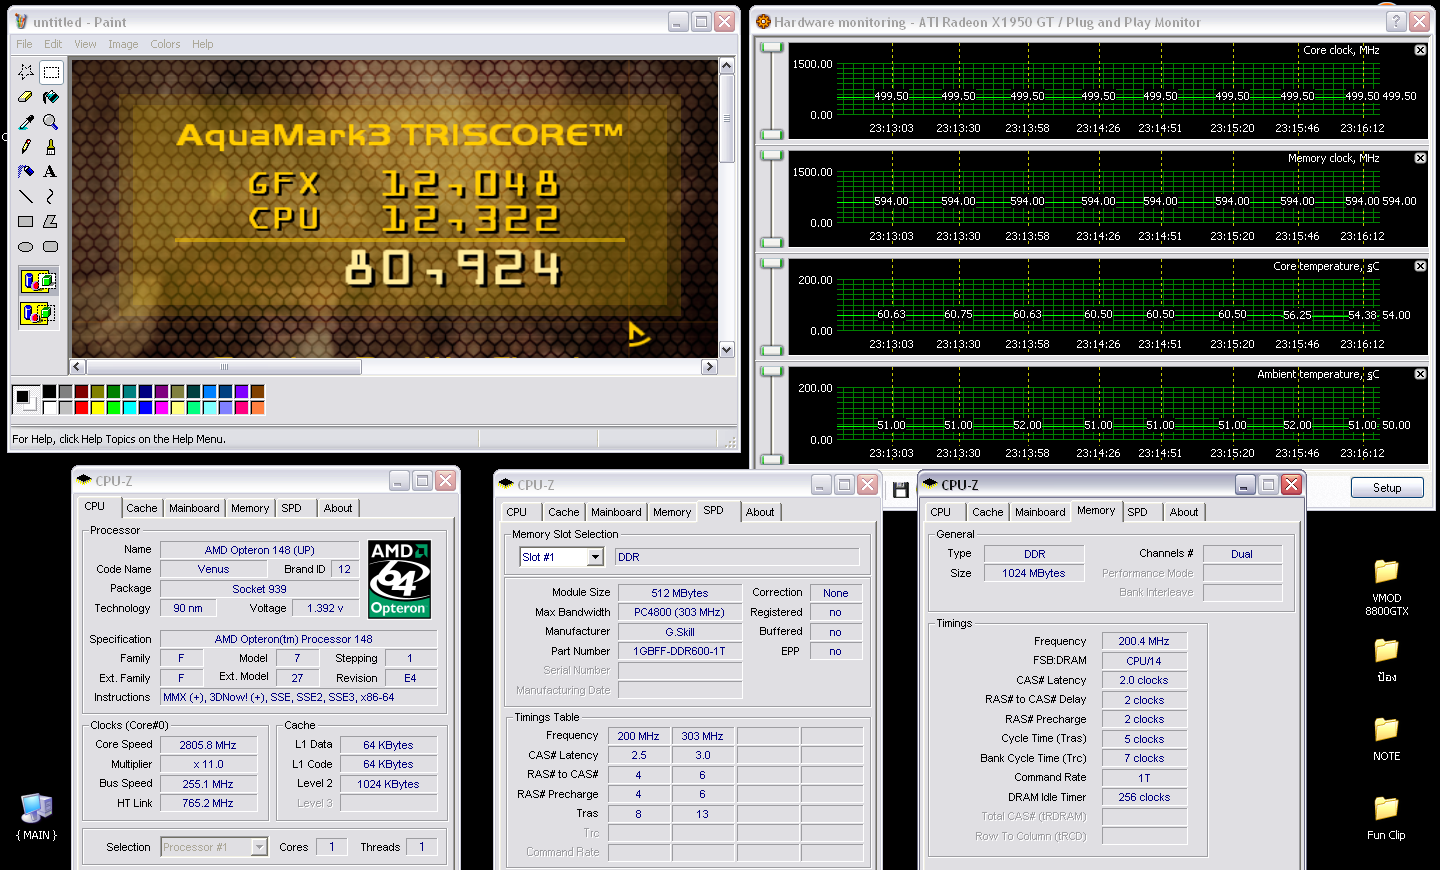Open the Image menu in Paint

click(x=123, y=44)
